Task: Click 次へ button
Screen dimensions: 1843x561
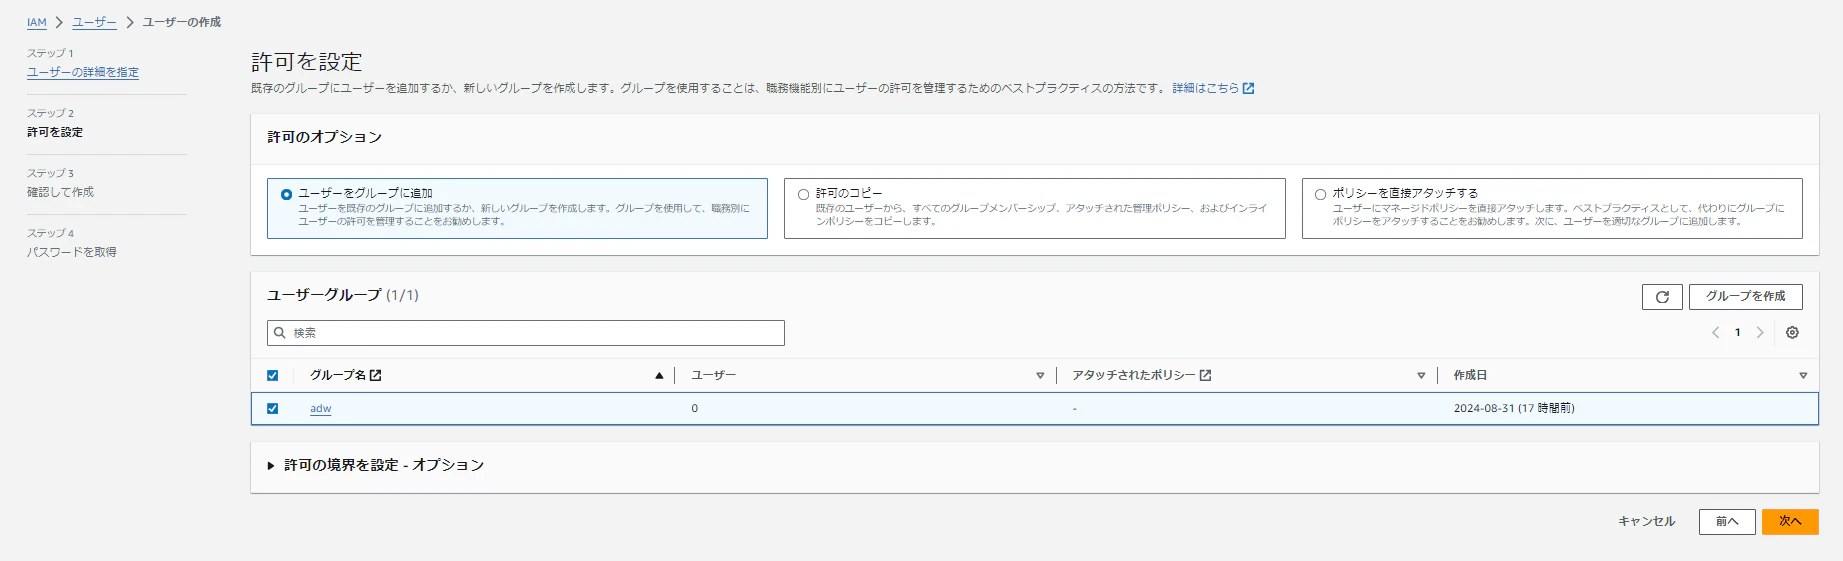Action: point(1790,522)
